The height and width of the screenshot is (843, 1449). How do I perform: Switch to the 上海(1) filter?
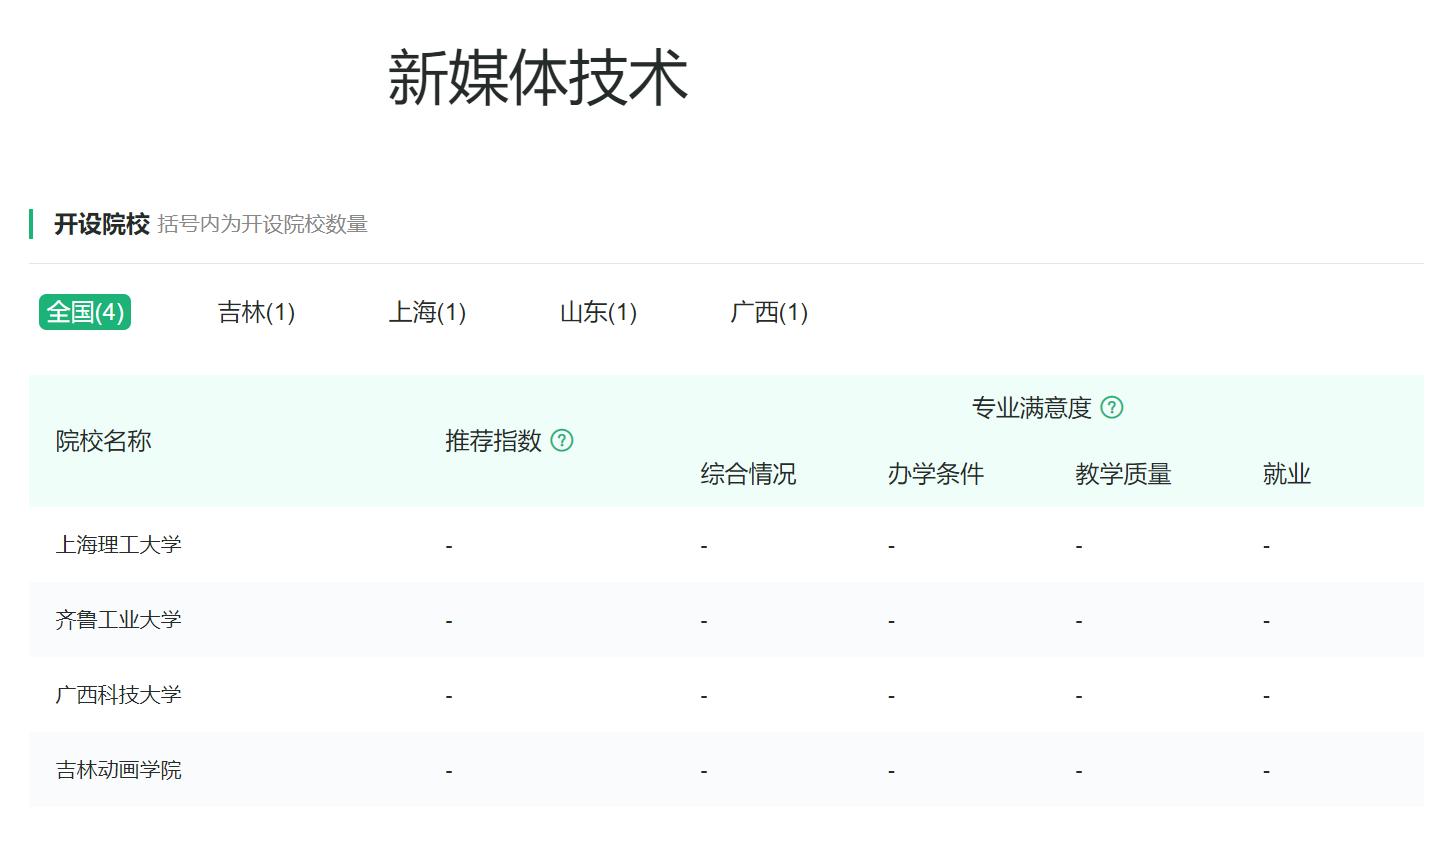coord(426,312)
